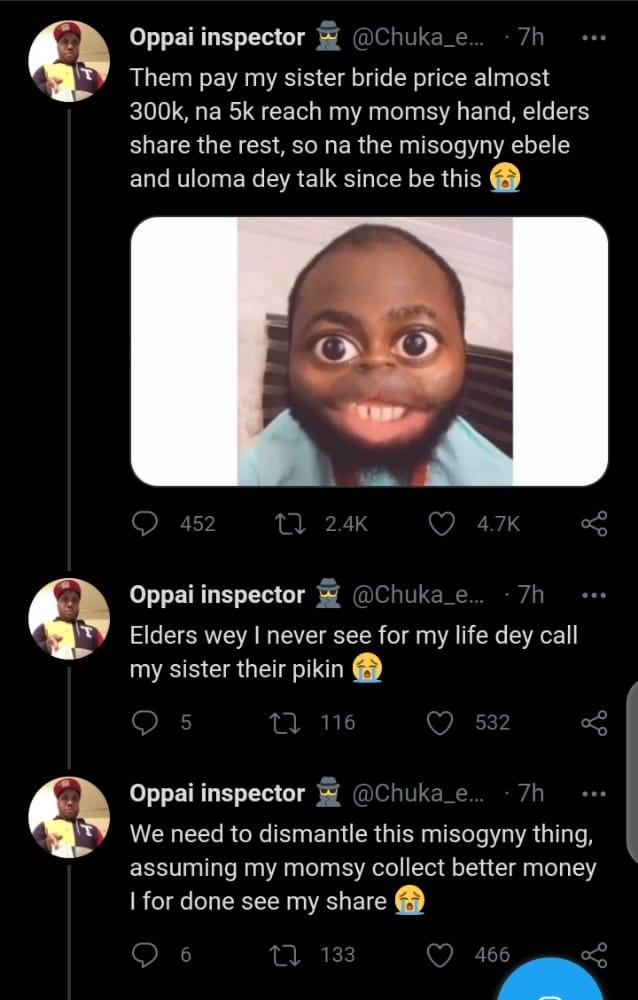The image size is (638, 1000).
Task: Reply to the bride price tweet
Action: click(147, 523)
